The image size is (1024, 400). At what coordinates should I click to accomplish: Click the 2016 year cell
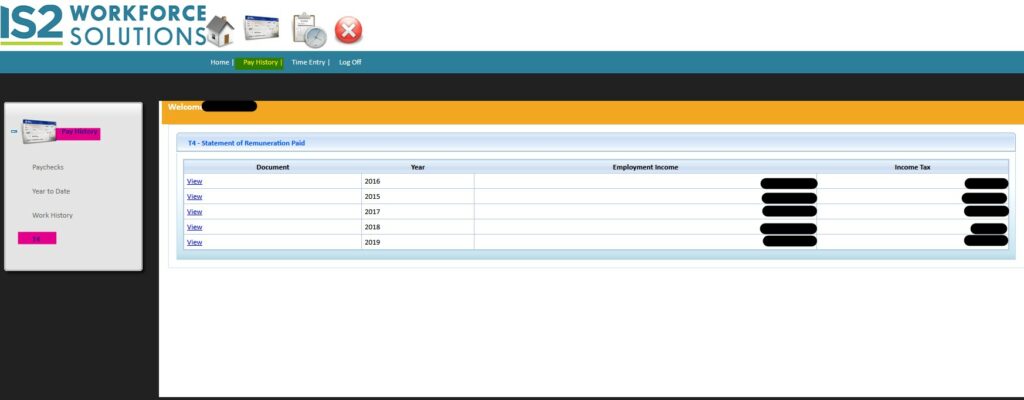pos(418,181)
